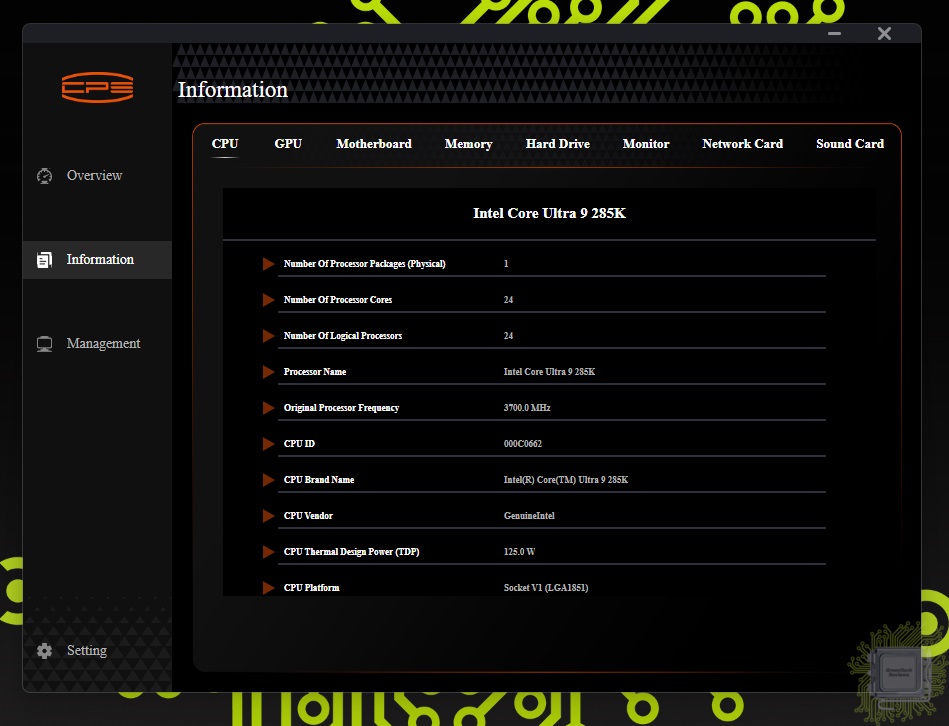This screenshot has width=949, height=726.
Task: View the Monitor tab
Action: click(x=646, y=144)
